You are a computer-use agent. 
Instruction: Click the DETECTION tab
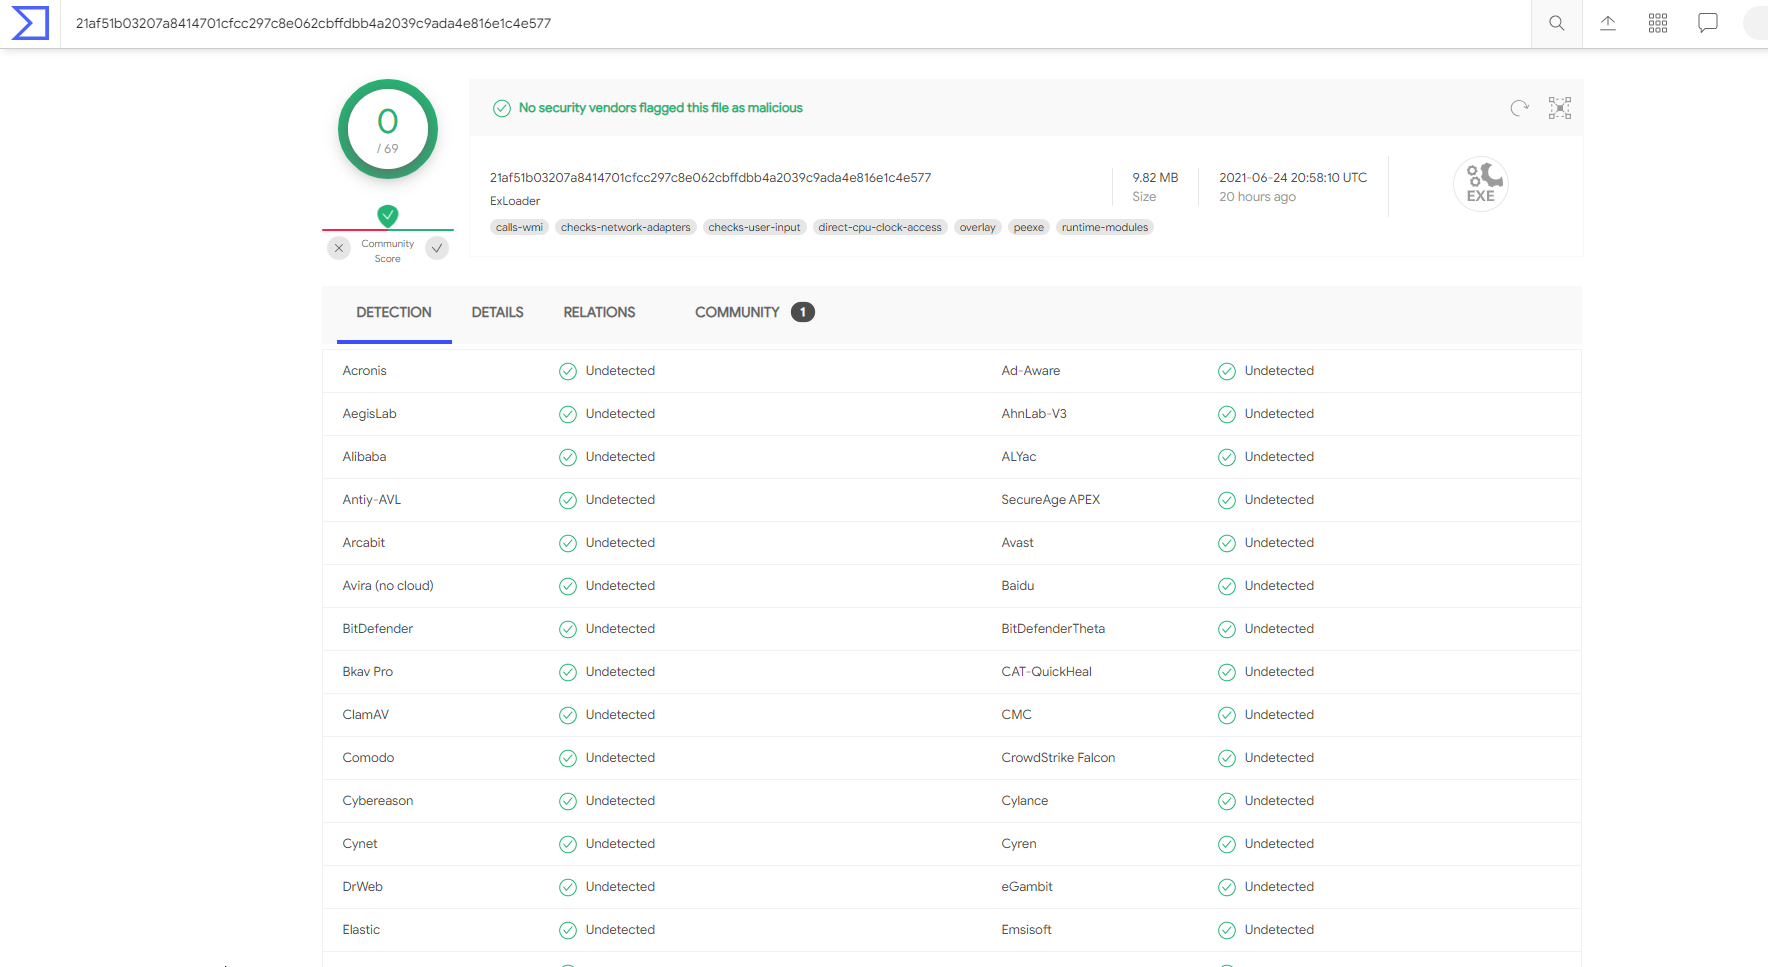[x=394, y=313]
